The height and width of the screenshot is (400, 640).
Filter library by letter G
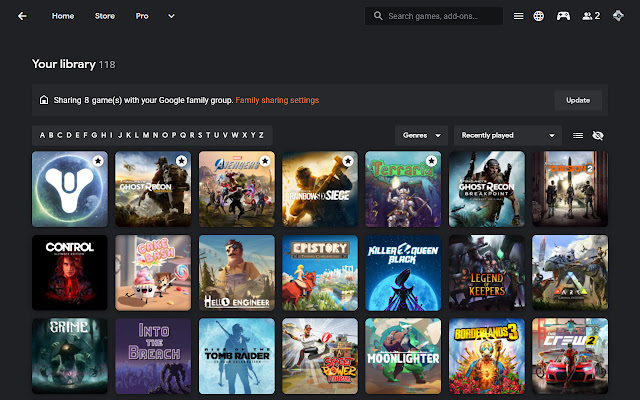(94, 135)
